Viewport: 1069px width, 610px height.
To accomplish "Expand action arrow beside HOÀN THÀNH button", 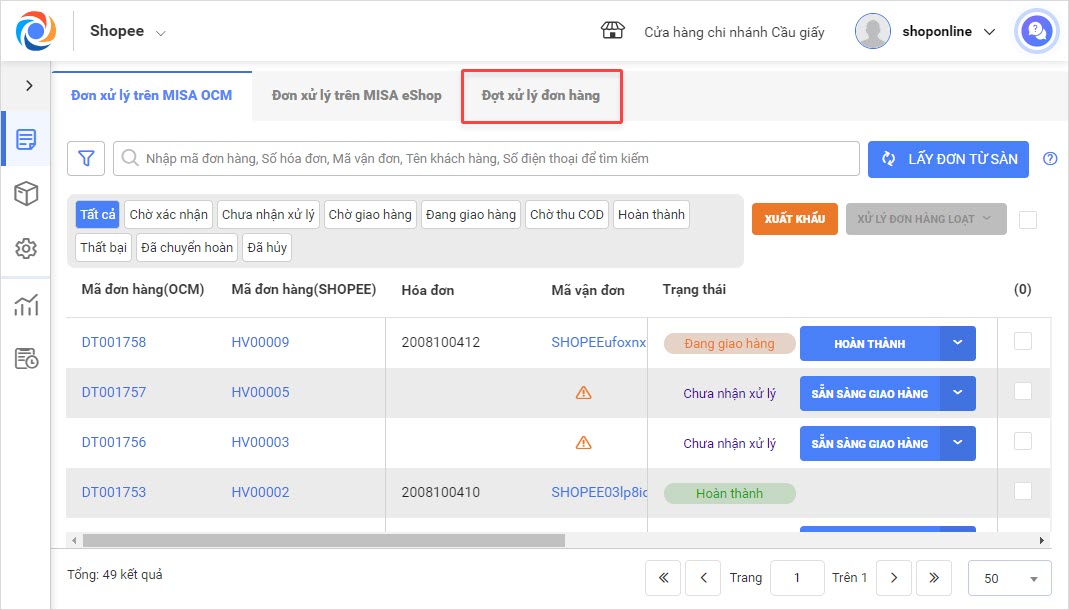I will (x=957, y=344).
